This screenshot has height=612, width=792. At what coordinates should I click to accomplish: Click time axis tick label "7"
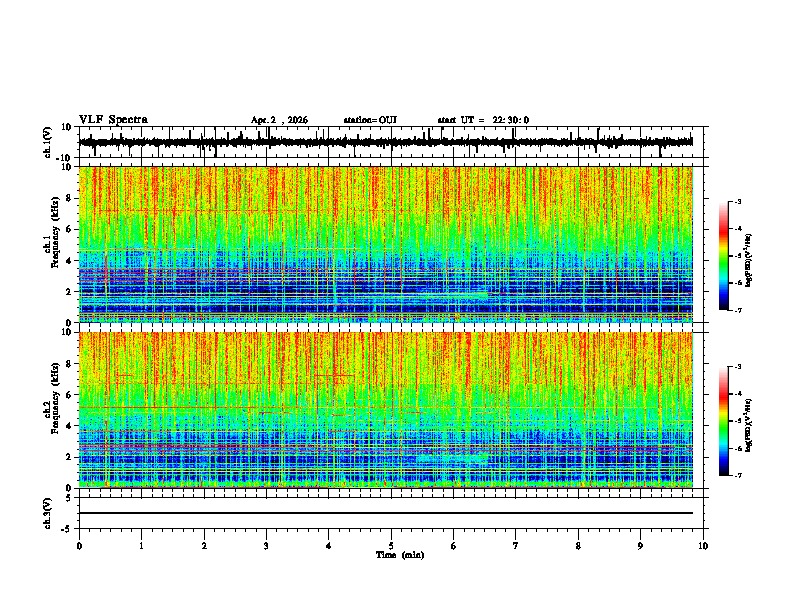516,546
